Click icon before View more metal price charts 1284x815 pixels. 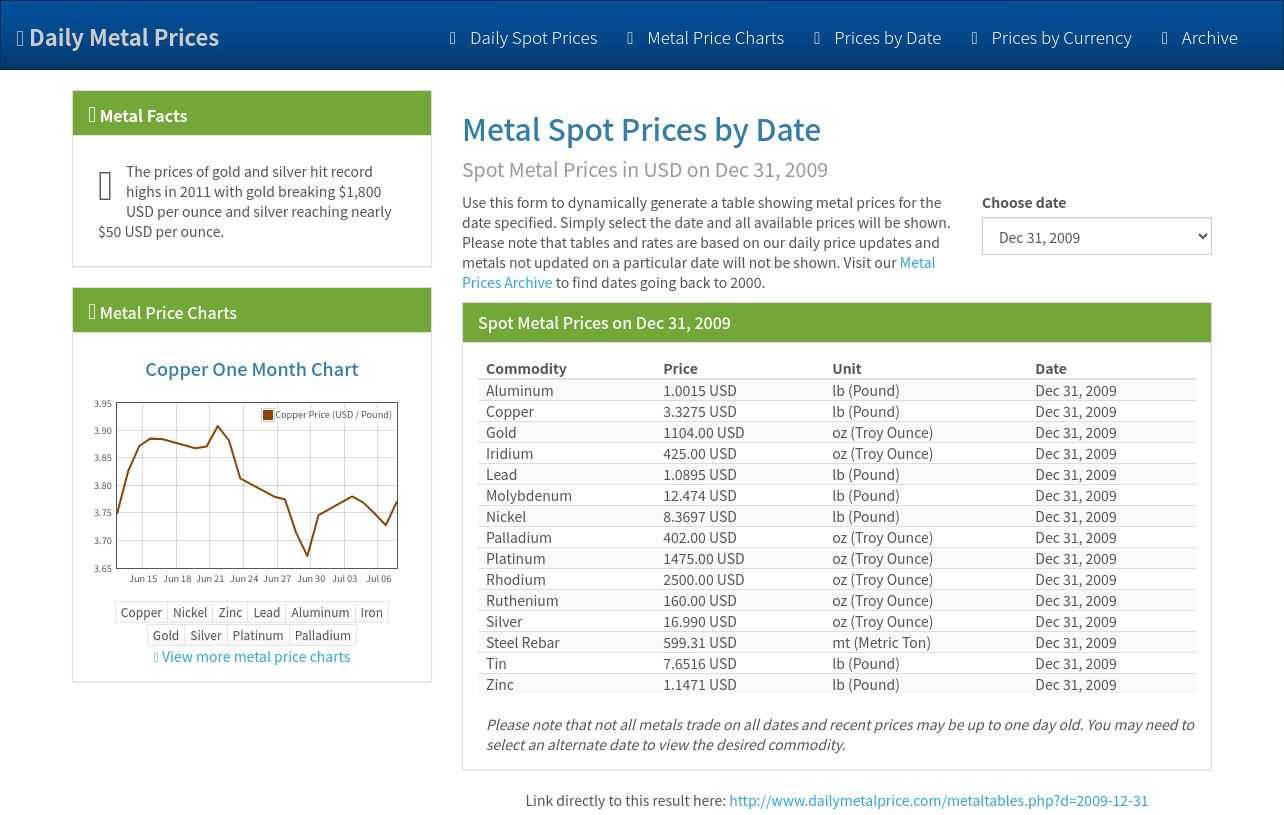pyautogui.click(x=156, y=657)
